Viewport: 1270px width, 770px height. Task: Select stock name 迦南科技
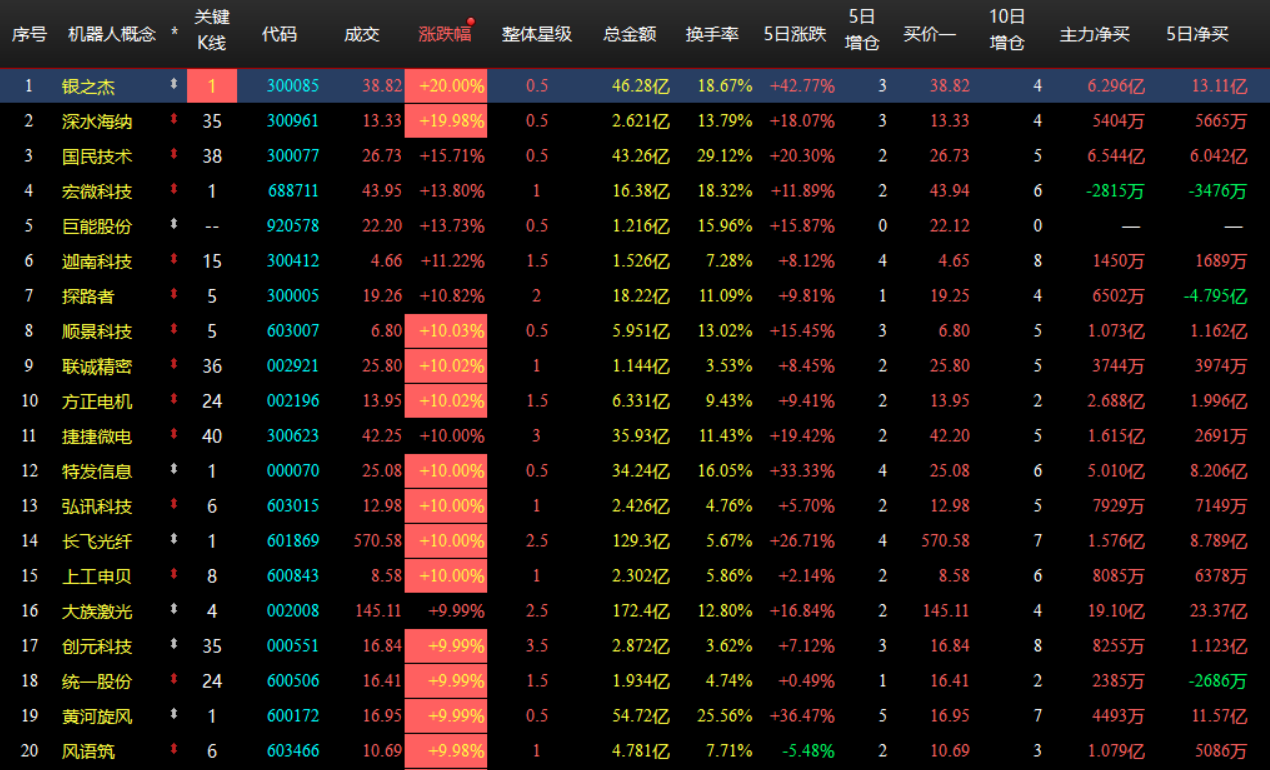(x=97, y=261)
